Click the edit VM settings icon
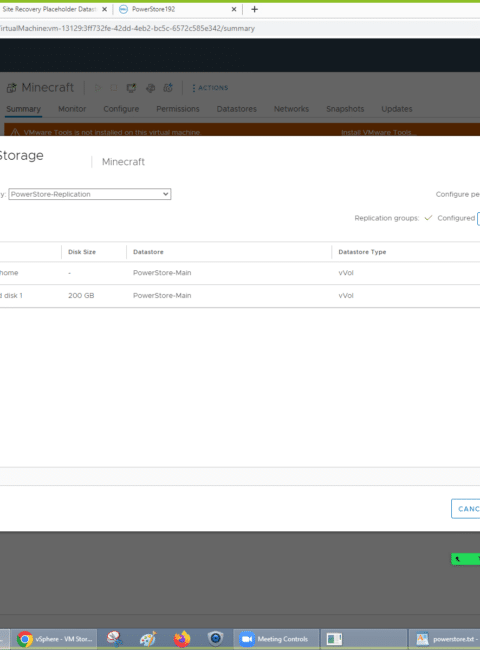The height and width of the screenshot is (650, 480). click(x=150, y=88)
